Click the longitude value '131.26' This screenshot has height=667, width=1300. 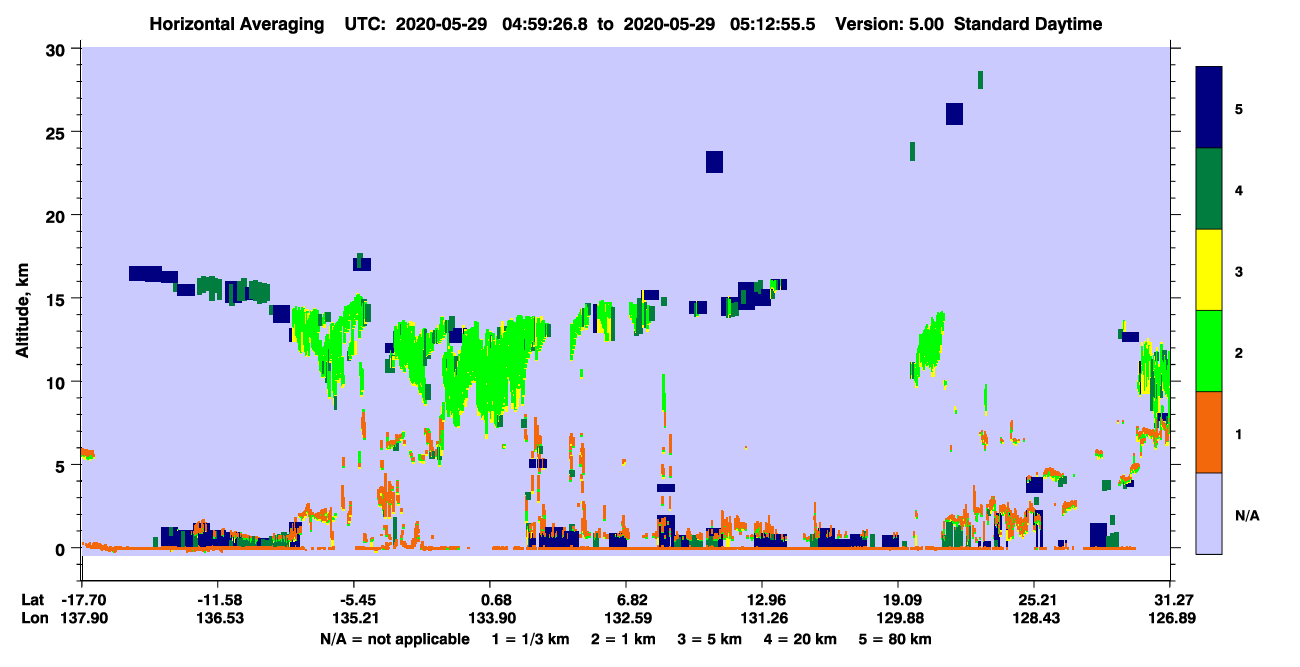pos(762,618)
